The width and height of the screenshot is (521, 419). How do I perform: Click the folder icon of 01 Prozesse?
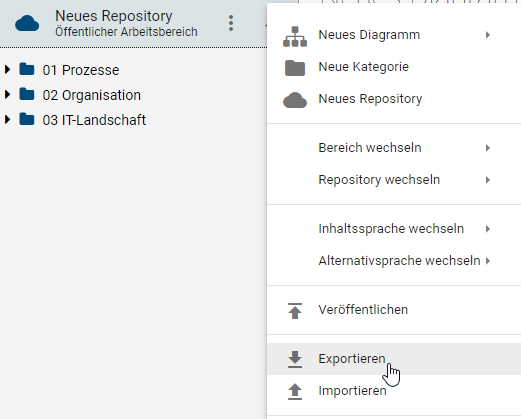coord(27,69)
